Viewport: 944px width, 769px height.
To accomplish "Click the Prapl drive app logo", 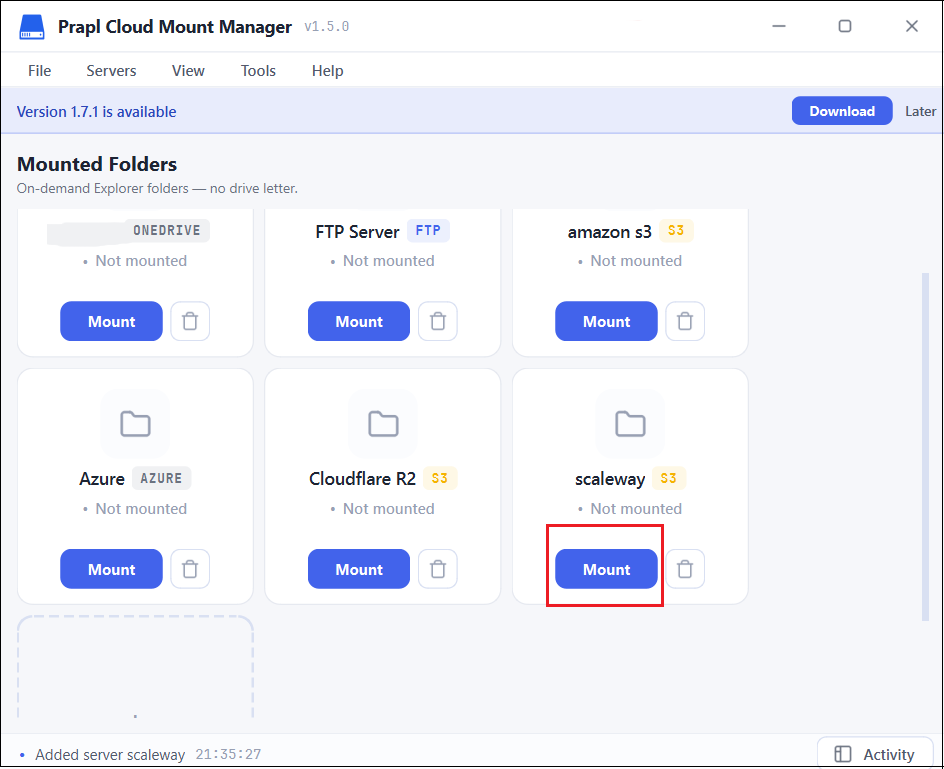I will 32,27.
